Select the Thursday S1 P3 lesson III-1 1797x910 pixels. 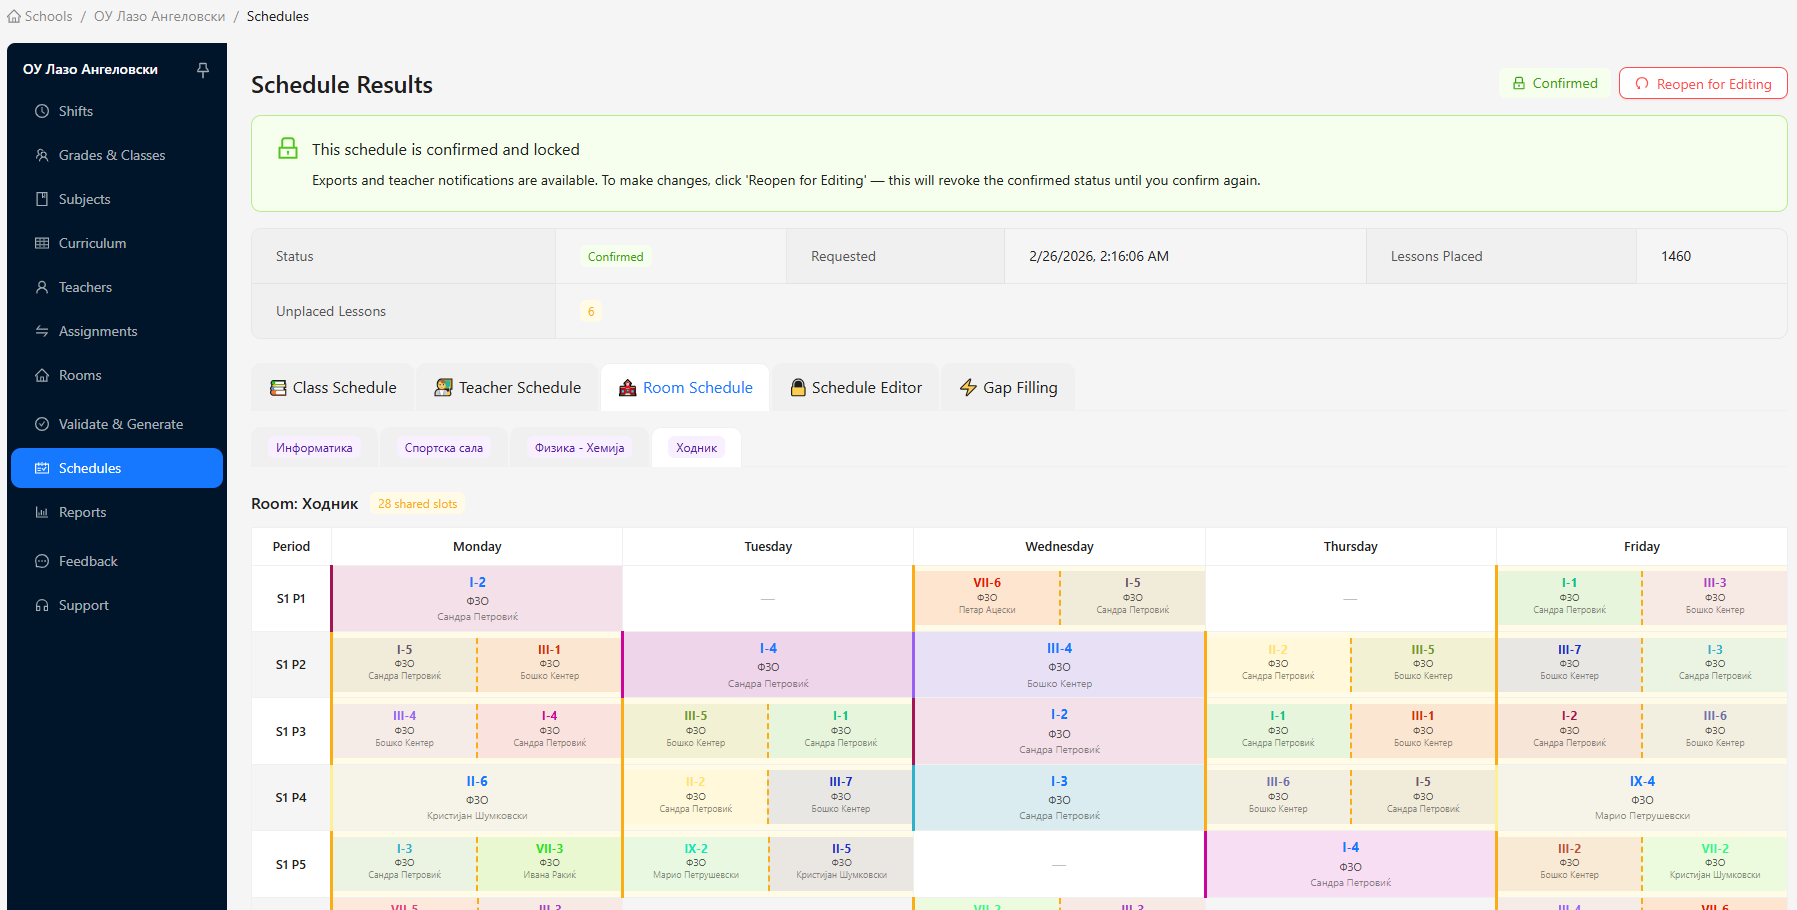[x=1423, y=731]
